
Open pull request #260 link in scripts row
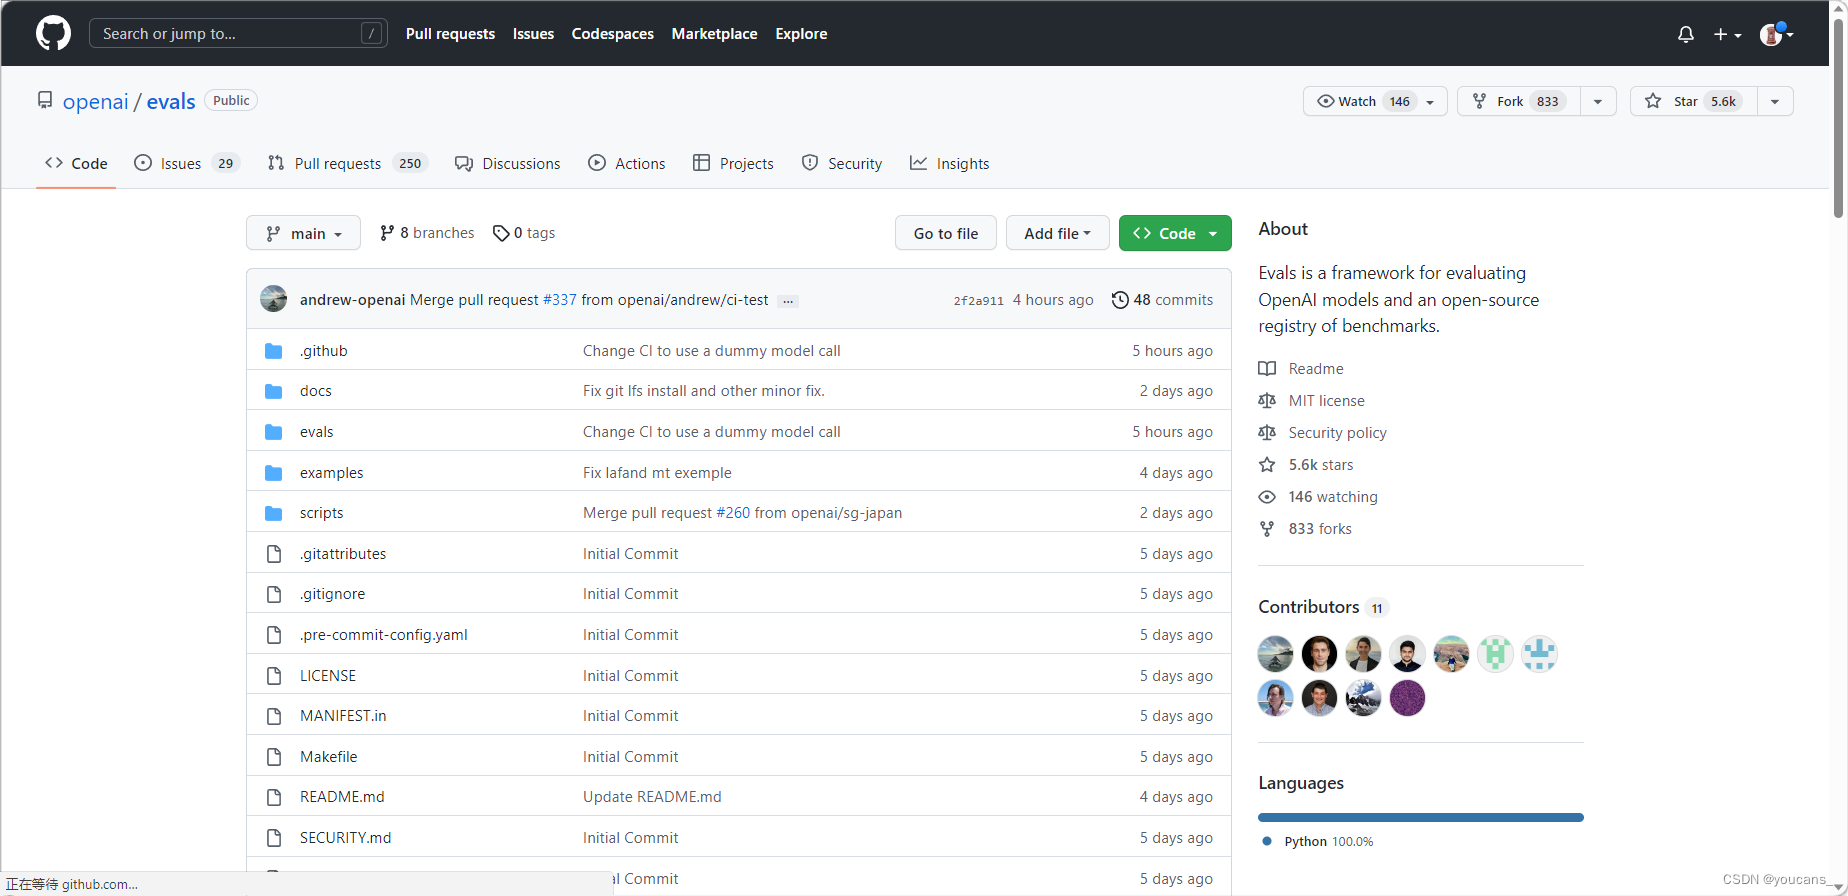pos(733,513)
